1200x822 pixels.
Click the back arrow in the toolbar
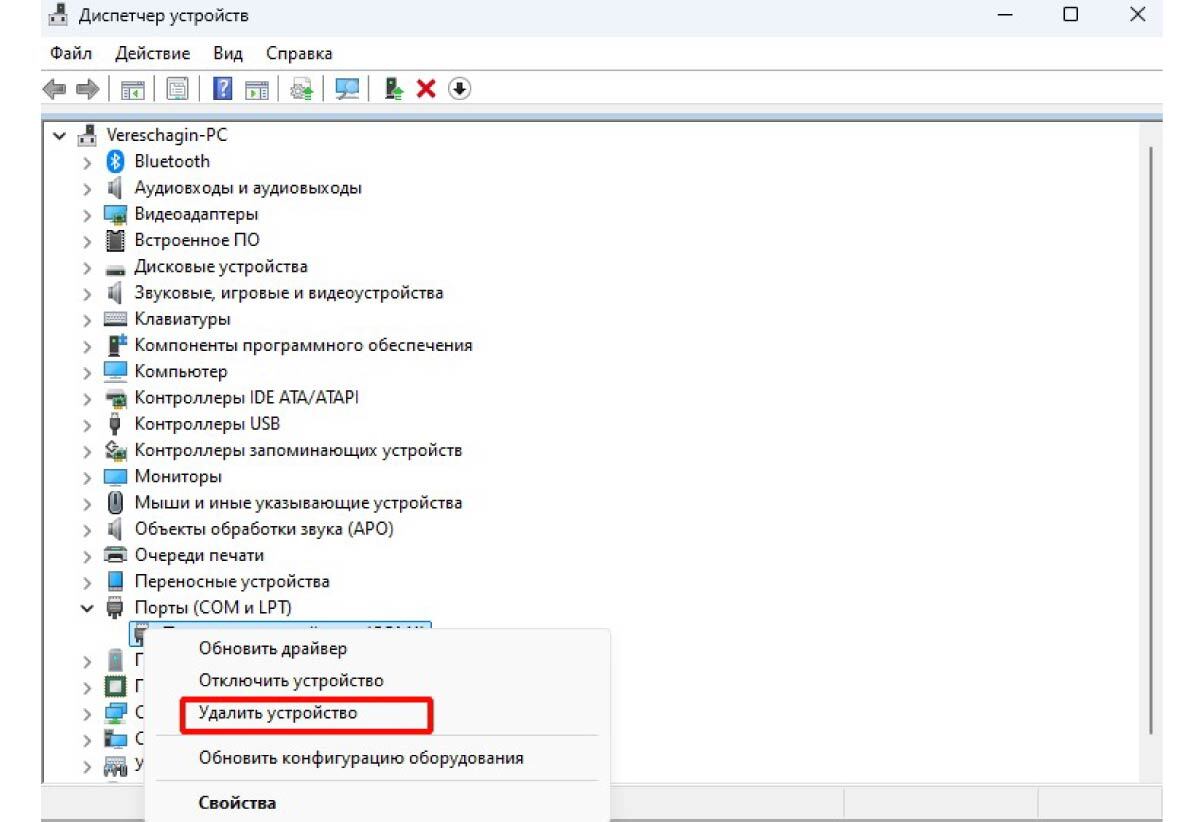click(54, 90)
